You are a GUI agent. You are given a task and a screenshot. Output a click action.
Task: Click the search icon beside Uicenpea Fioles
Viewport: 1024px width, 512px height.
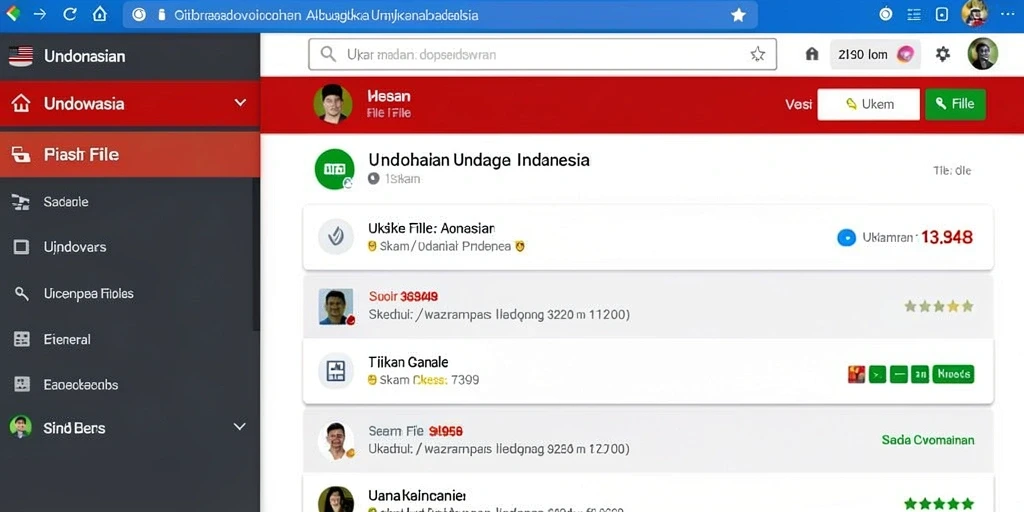22,294
